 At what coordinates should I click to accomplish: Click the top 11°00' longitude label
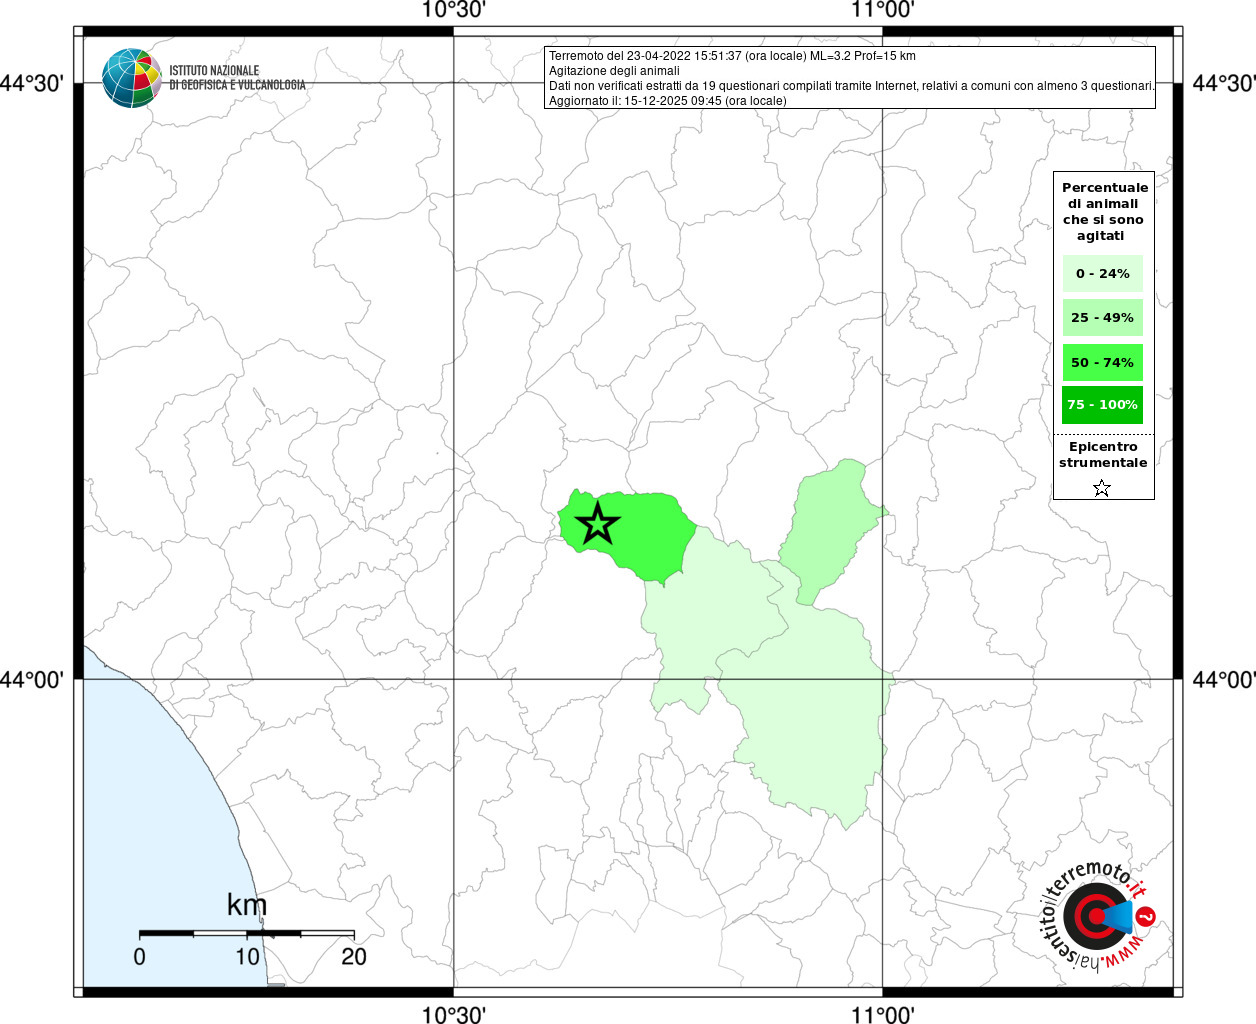(x=883, y=10)
